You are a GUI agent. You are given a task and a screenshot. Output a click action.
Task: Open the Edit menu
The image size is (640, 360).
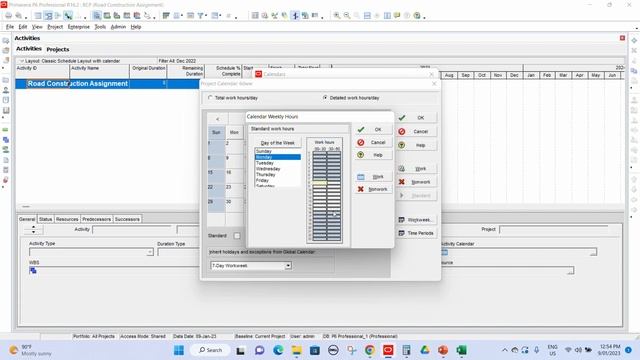tap(23, 27)
